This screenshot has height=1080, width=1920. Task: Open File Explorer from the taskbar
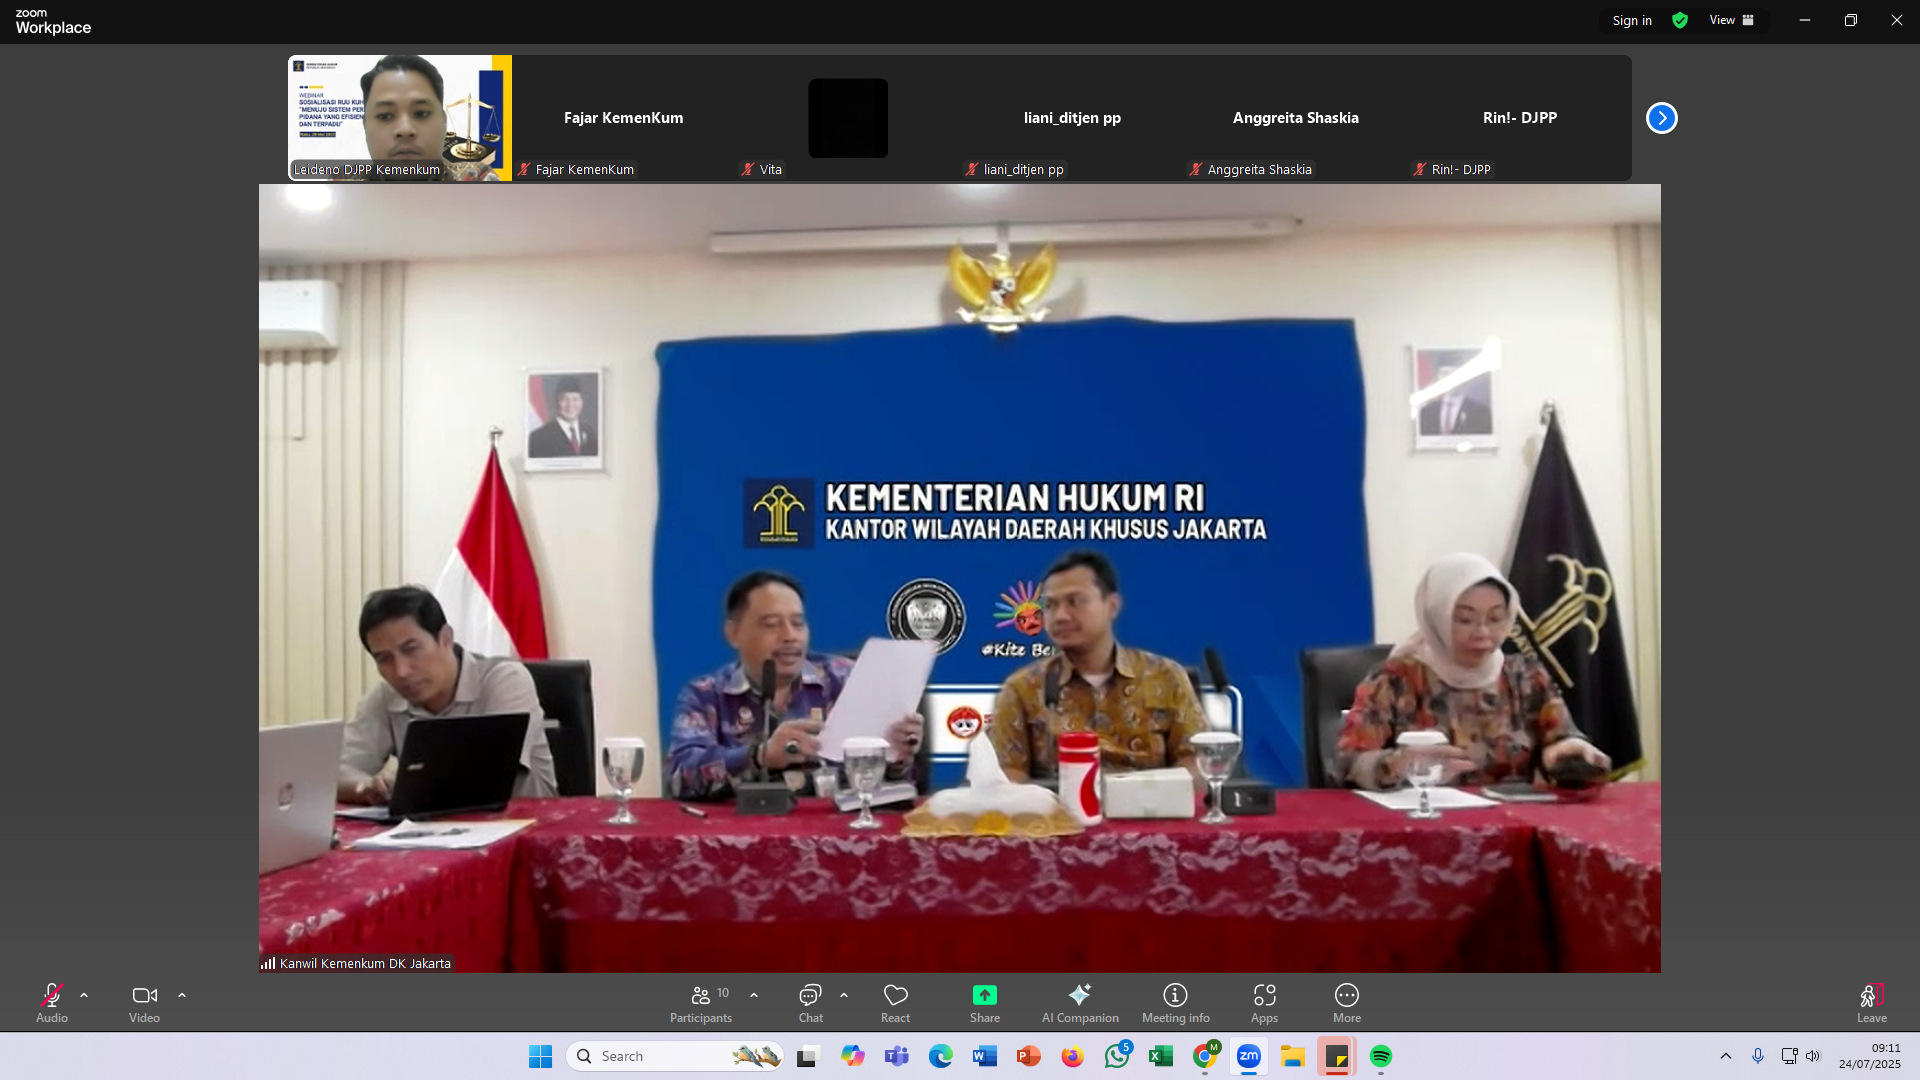(1293, 1056)
